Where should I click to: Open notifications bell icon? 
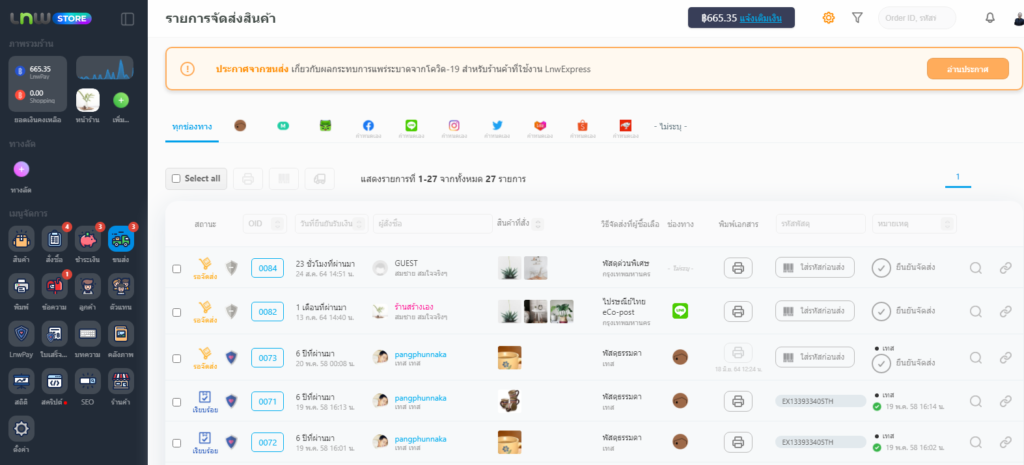[x=990, y=18]
